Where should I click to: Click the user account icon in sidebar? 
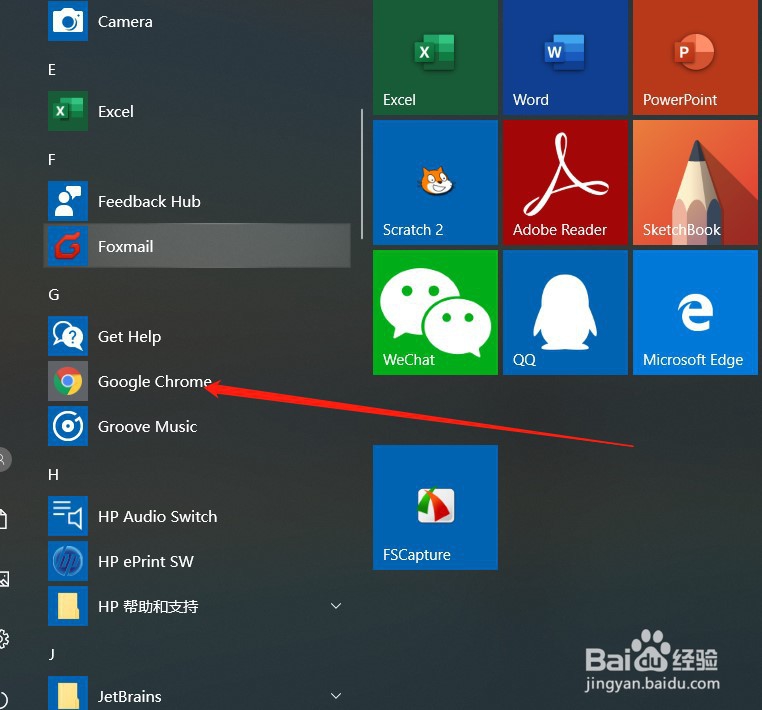click(x=4, y=459)
